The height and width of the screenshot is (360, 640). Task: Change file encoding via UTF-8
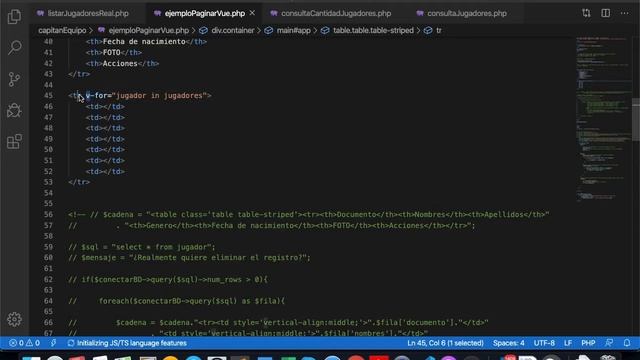tap(544, 343)
